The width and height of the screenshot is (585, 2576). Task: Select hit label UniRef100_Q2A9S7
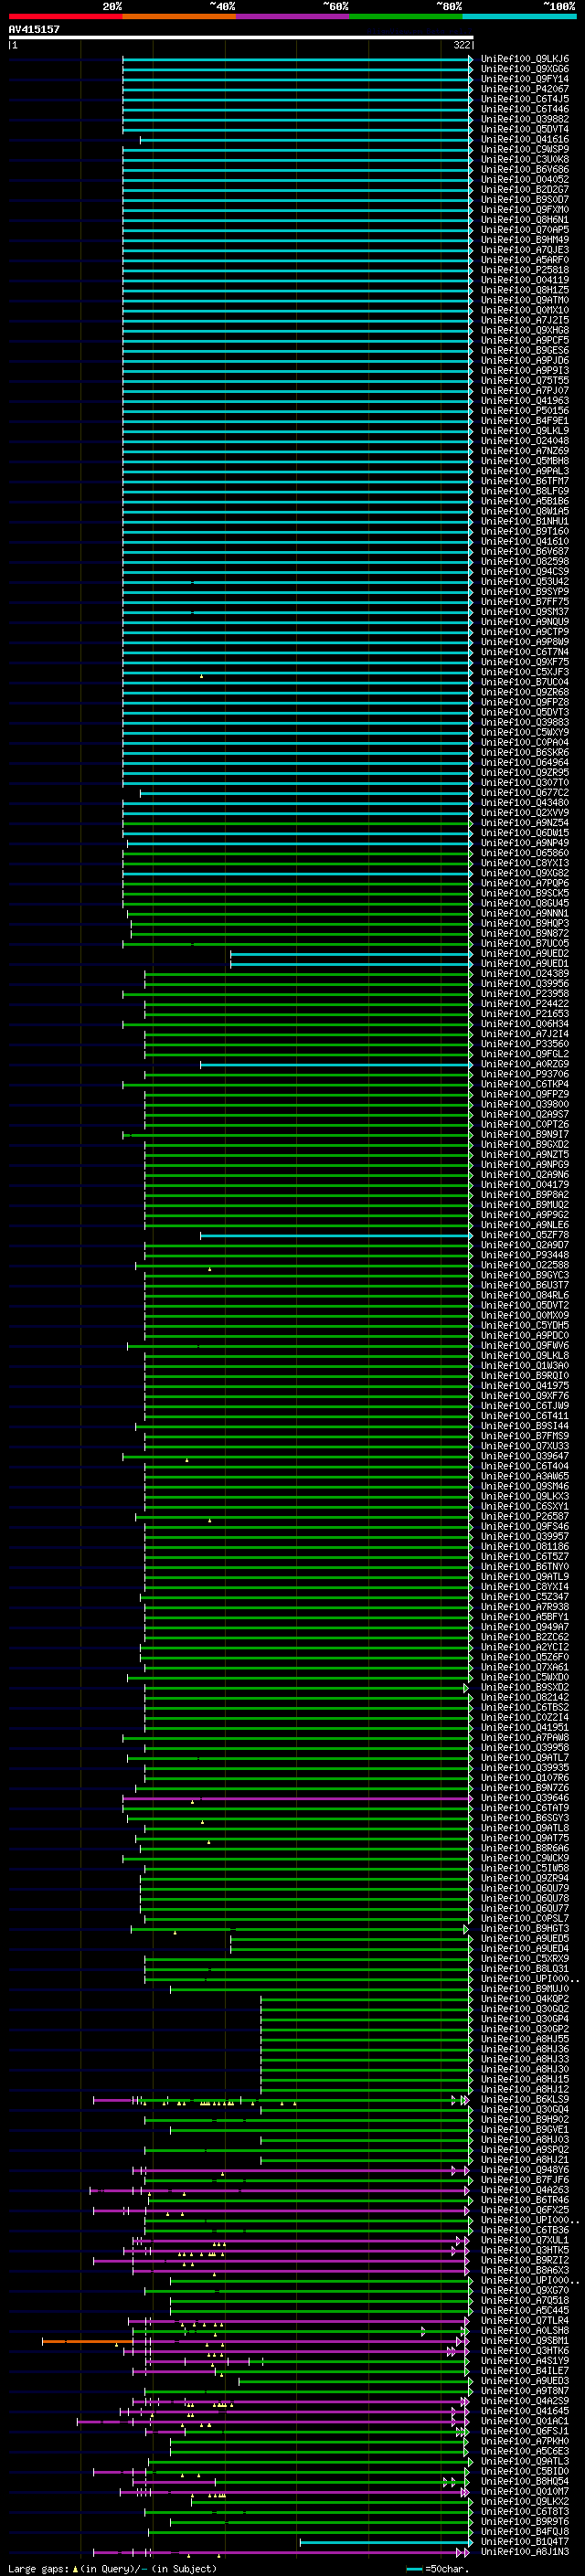[525, 1114]
